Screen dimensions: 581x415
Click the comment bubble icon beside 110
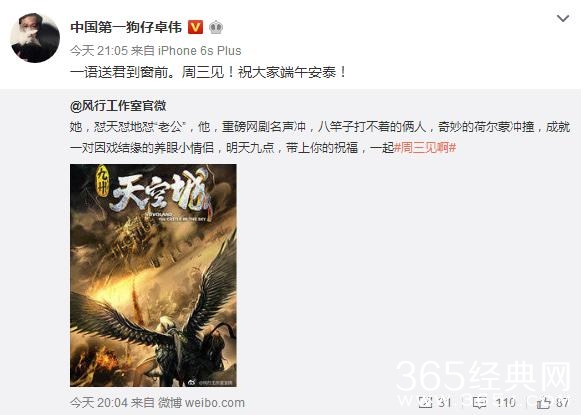(x=479, y=402)
